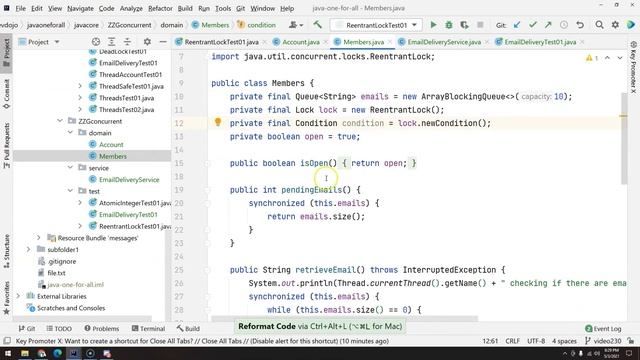Toggle Structure side panel

tap(7, 251)
